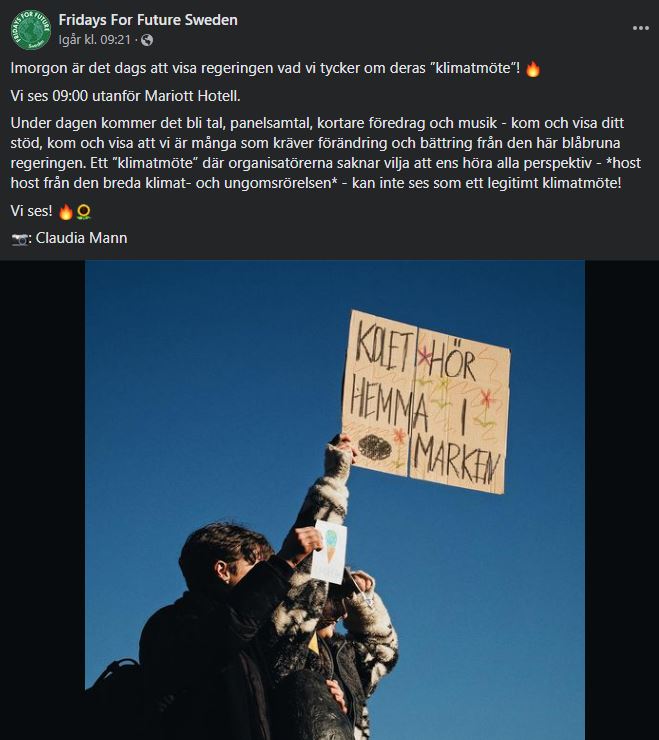Open the post timestamp Igår kl. 09:21
The image size is (659, 740).
click(94, 40)
